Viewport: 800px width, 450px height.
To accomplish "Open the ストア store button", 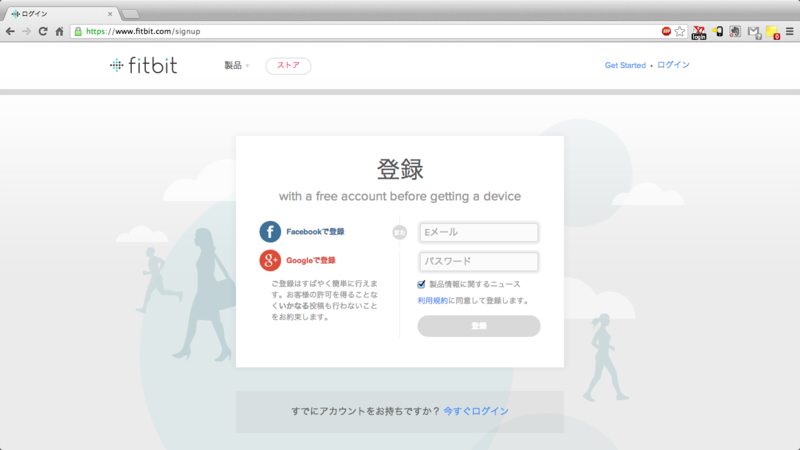I will pyautogui.click(x=288, y=66).
